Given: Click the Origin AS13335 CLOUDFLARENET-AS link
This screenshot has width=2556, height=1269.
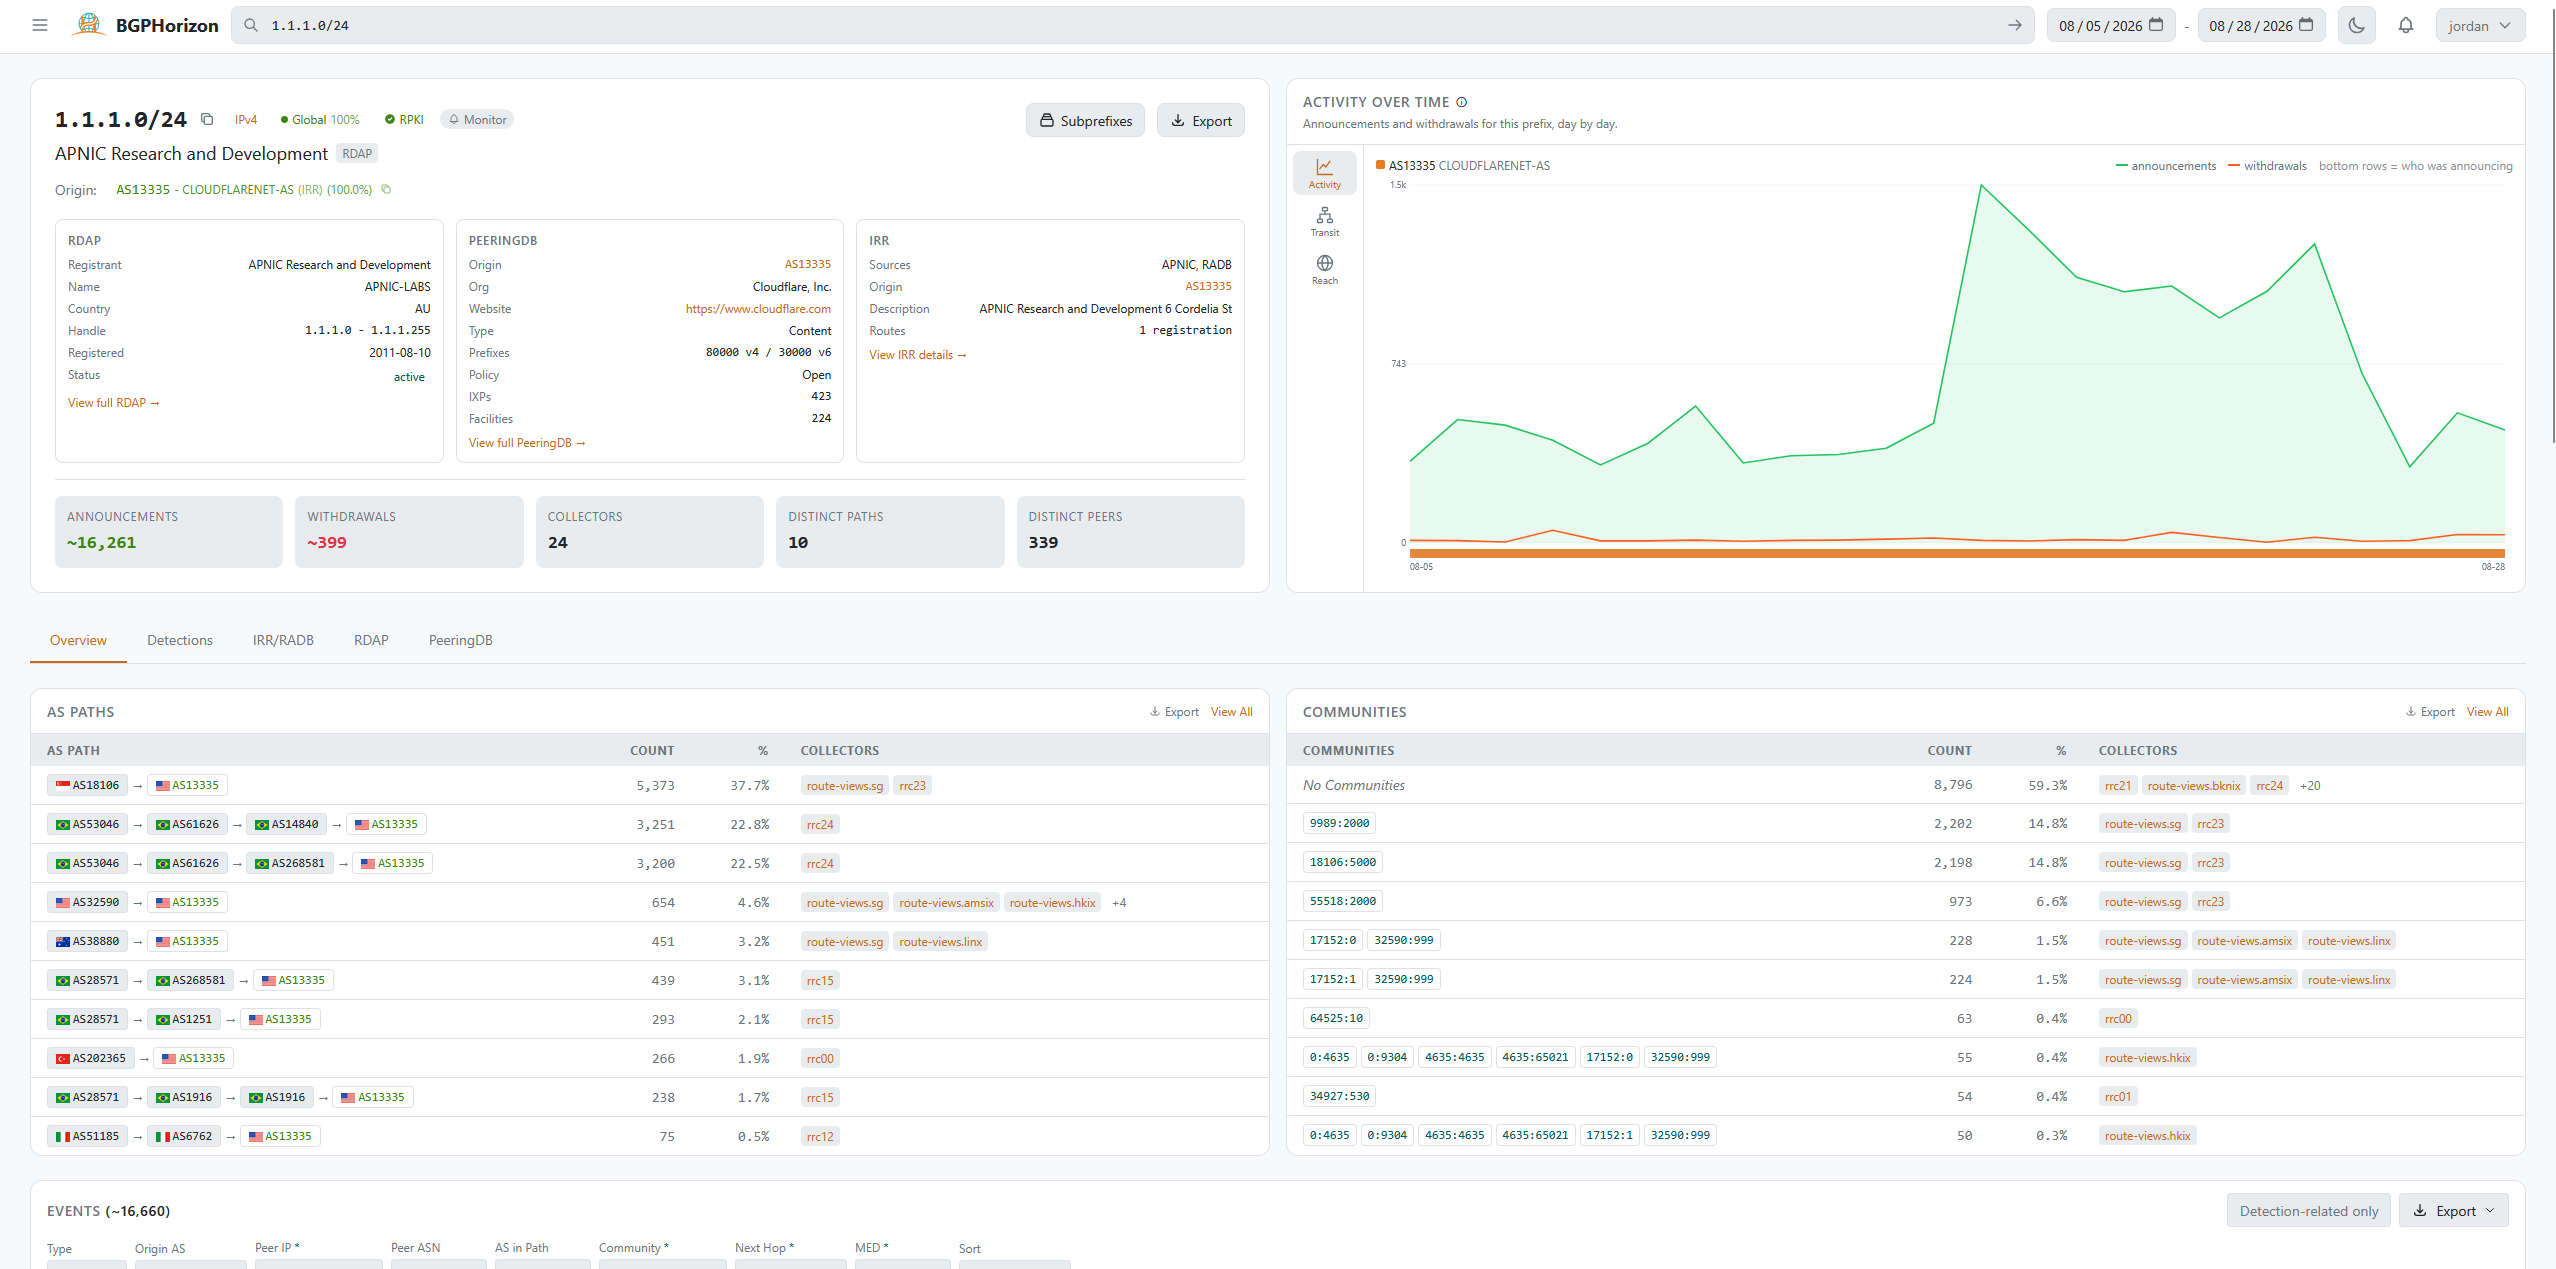Looking at the screenshot, I should point(244,189).
